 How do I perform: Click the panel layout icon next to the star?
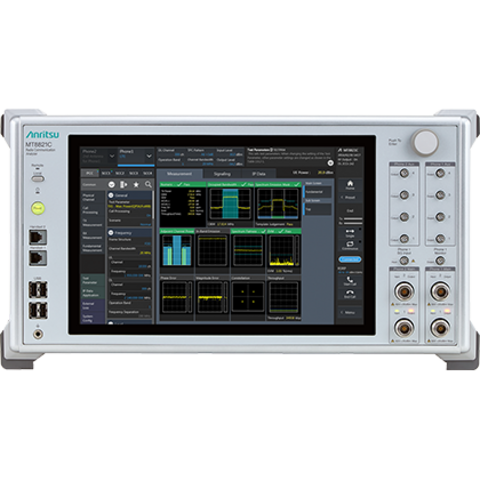(124, 184)
